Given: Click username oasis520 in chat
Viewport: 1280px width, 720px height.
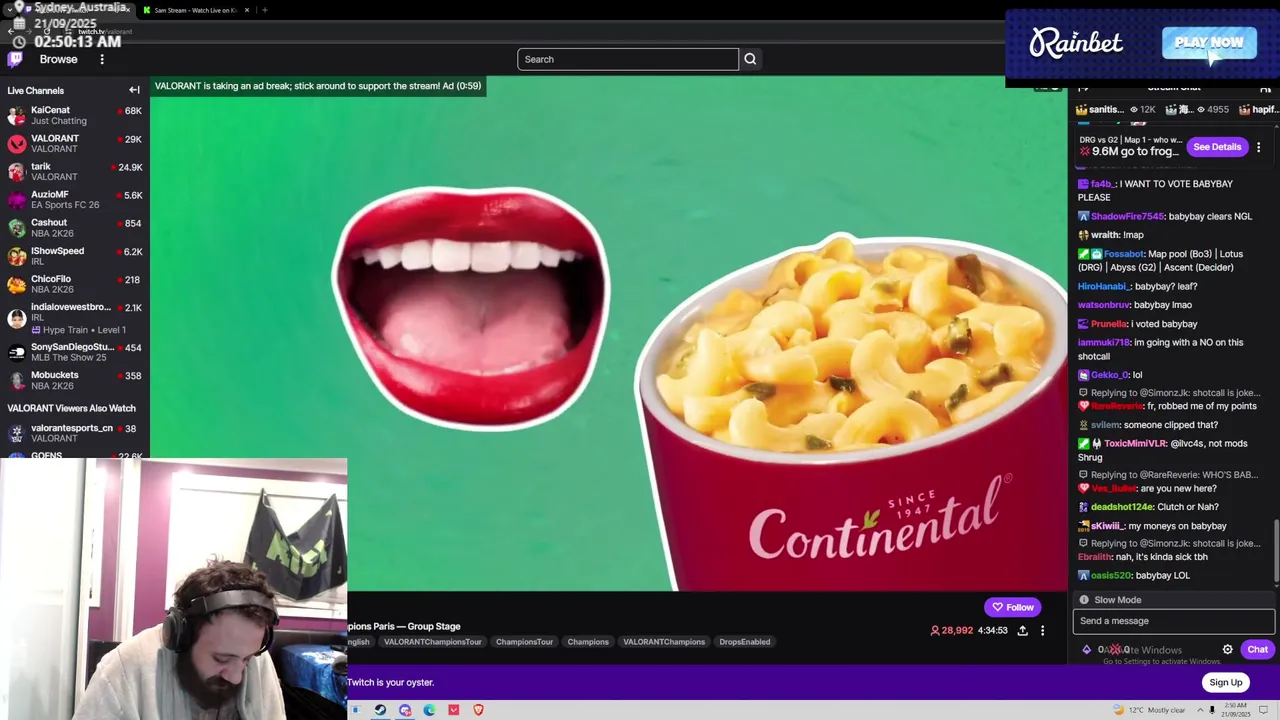Looking at the screenshot, I should [1111, 576].
